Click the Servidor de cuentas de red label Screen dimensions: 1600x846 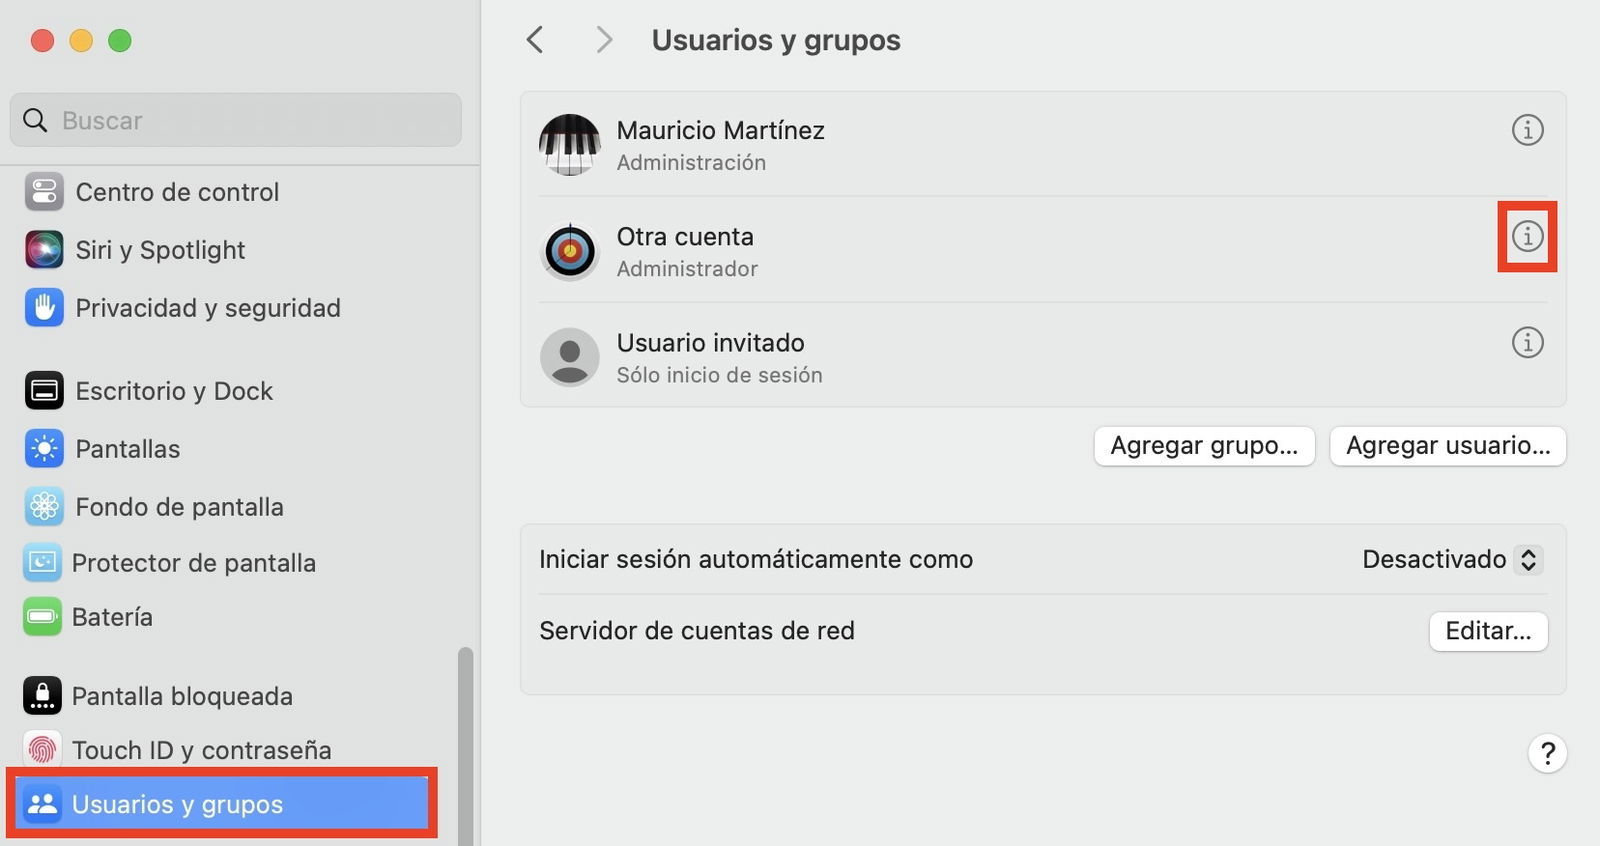point(697,631)
